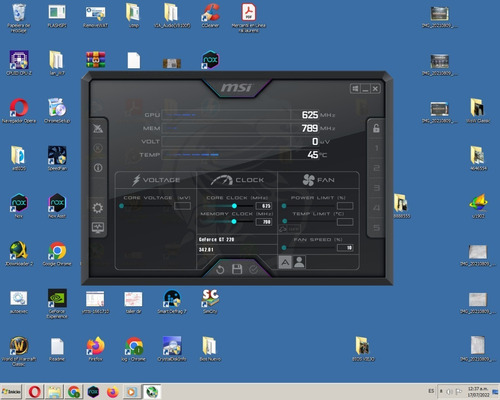This screenshot has height=400, width=500.
Task: Open MSI Afterburner settings gear
Action: (98, 208)
